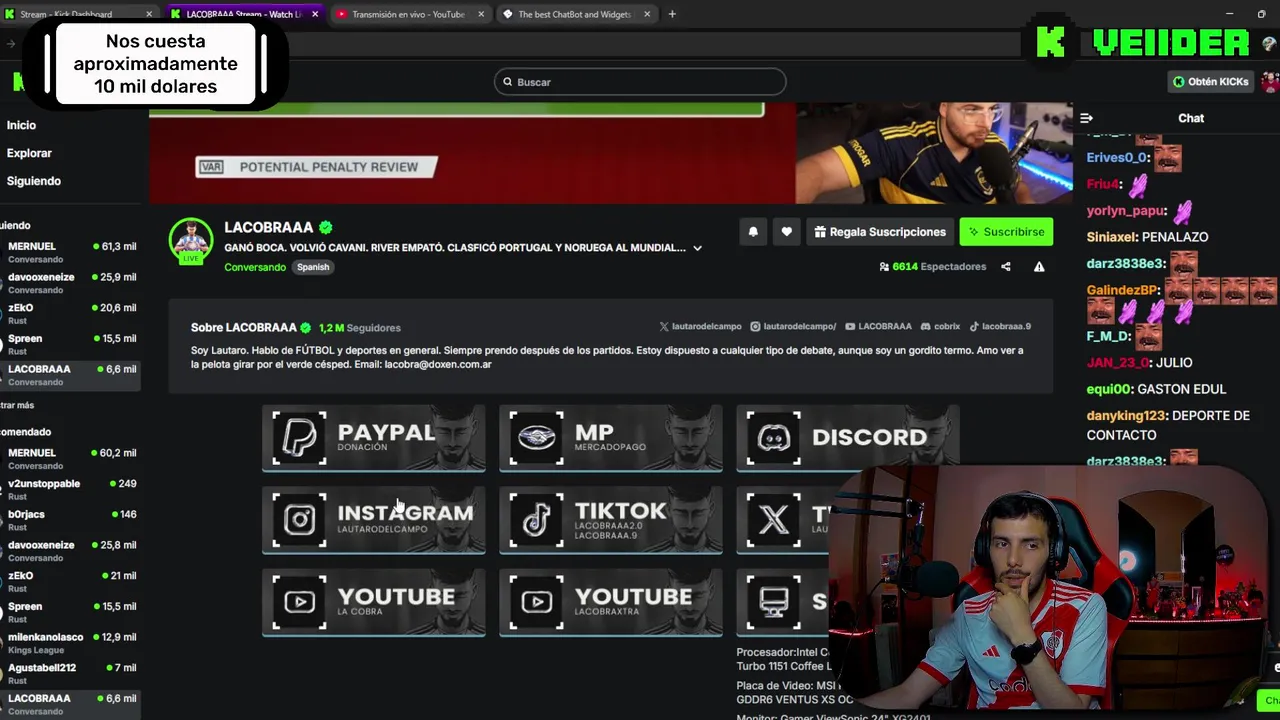Click Friu4 username in chat
The width and height of the screenshot is (1280, 720).
(x=1103, y=184)
